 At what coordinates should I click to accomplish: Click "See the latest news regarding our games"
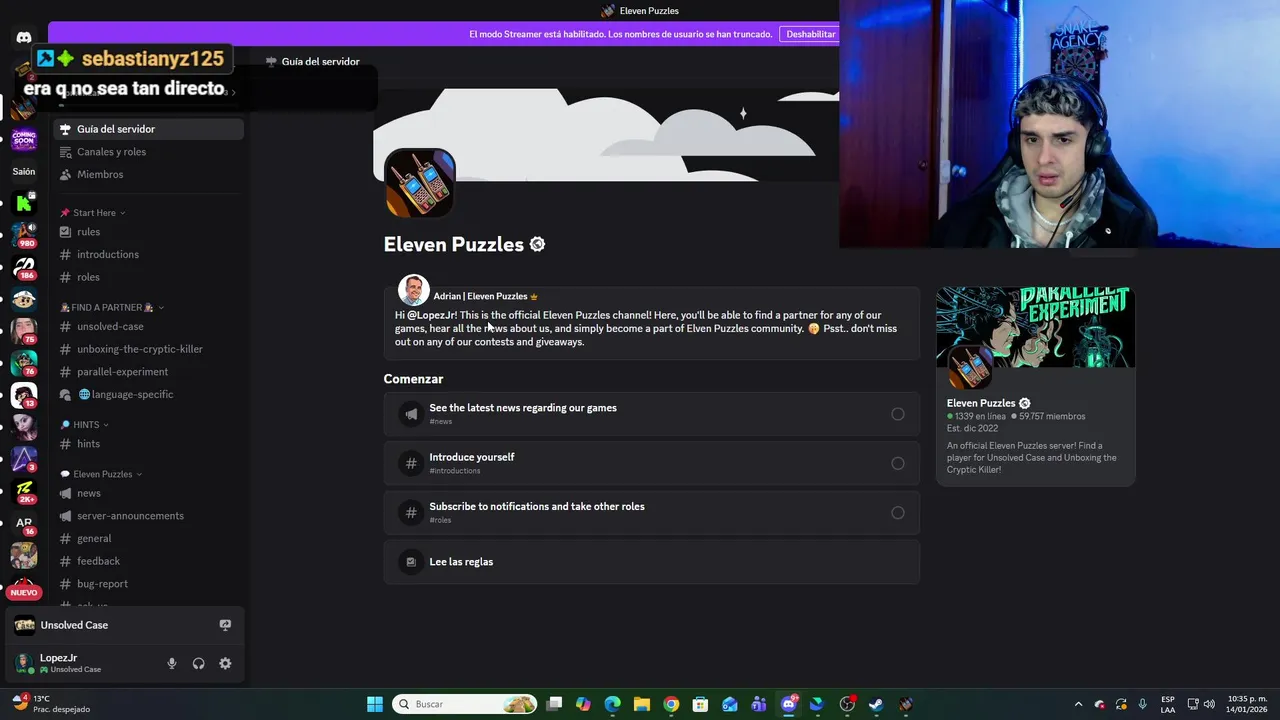(651, 414)
